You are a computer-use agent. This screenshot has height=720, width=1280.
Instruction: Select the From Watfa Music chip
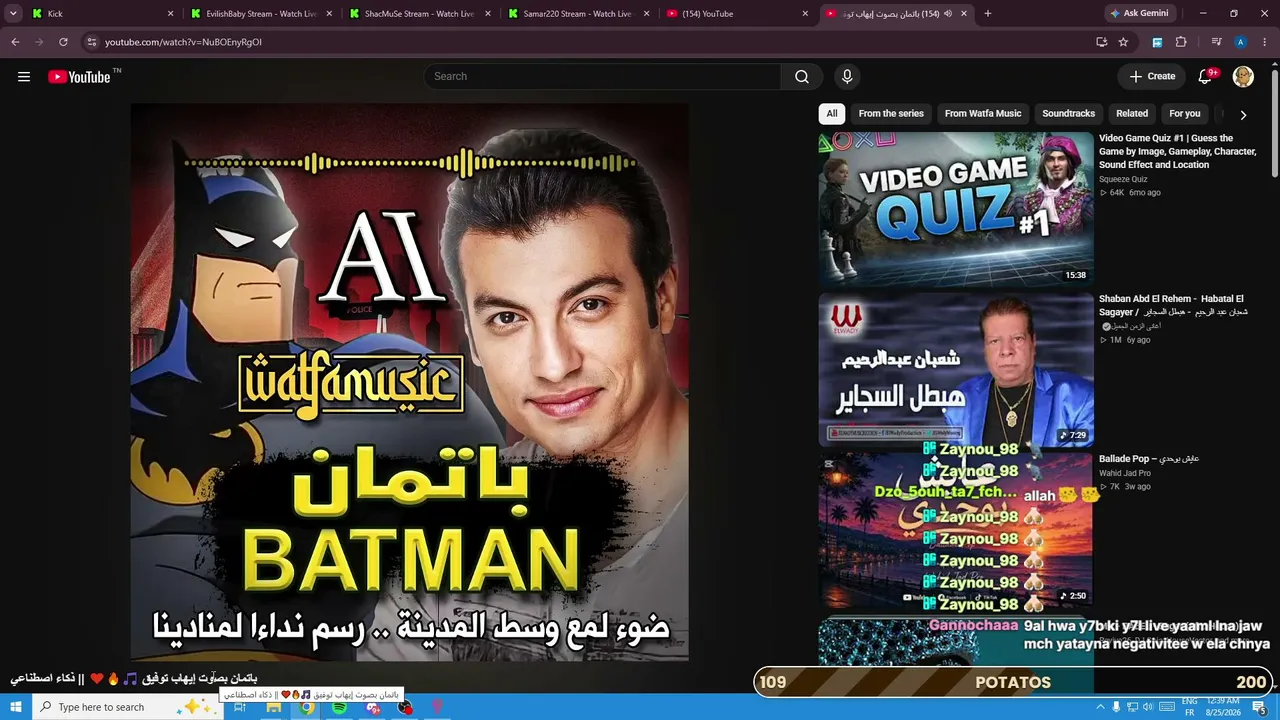pyautogui.click(x=983, y=114)
